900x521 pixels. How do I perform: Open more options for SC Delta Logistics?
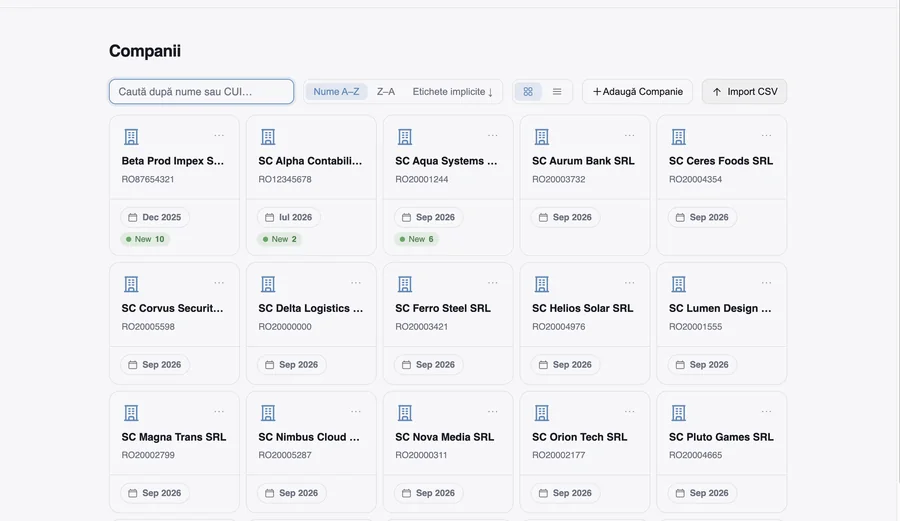point(356,283)
